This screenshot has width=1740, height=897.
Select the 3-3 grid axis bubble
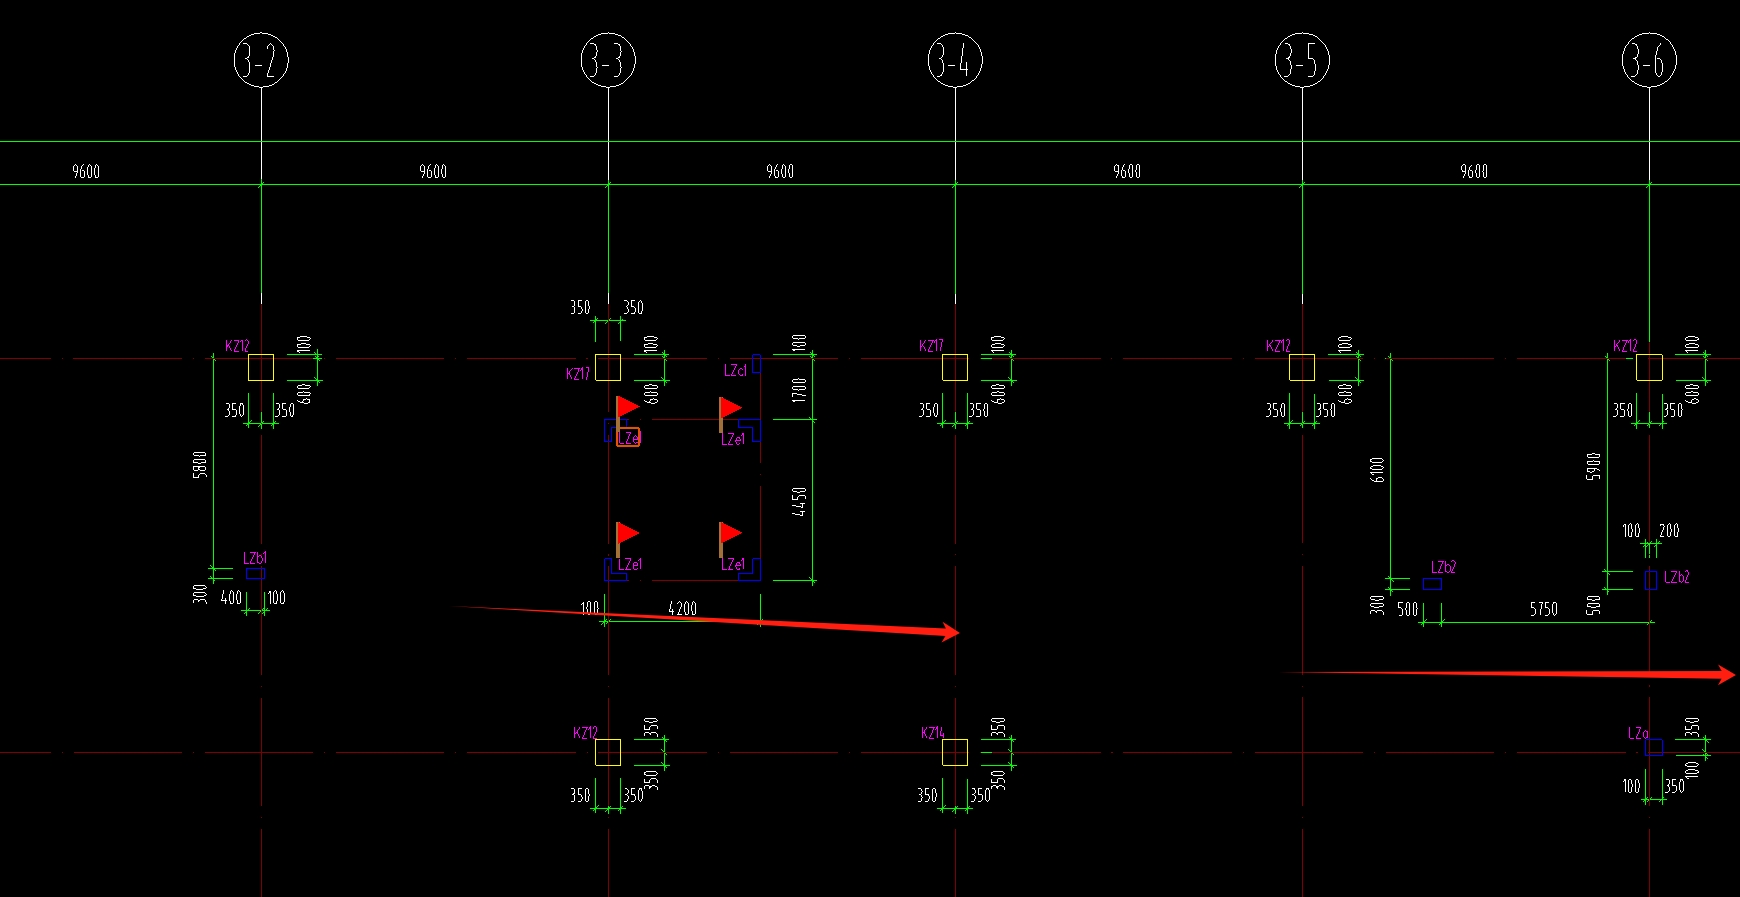click(x=608, y=60)
